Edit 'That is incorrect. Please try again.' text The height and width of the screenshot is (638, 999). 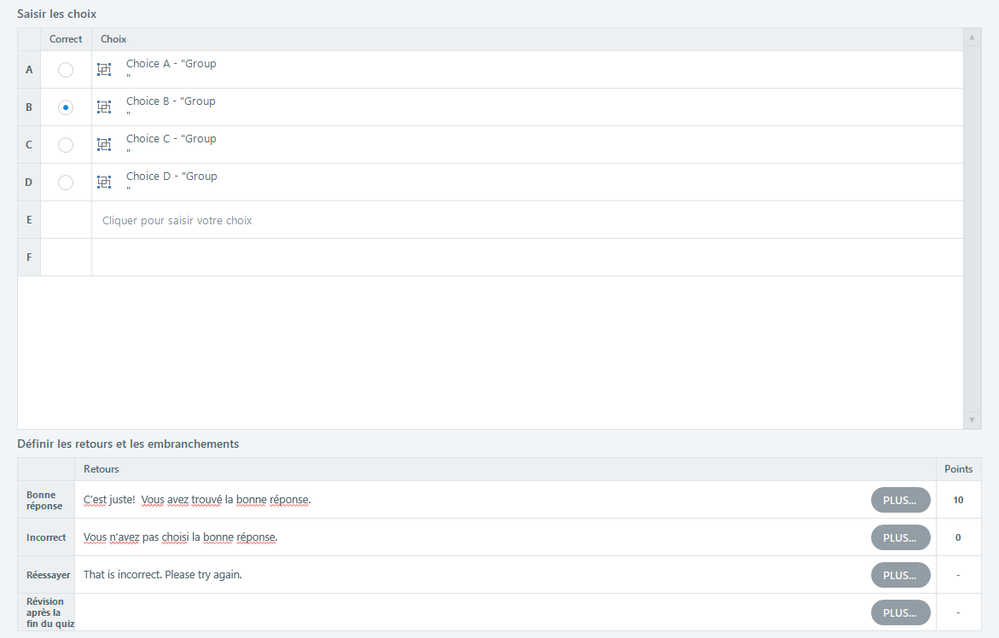[x=162, y=575]
